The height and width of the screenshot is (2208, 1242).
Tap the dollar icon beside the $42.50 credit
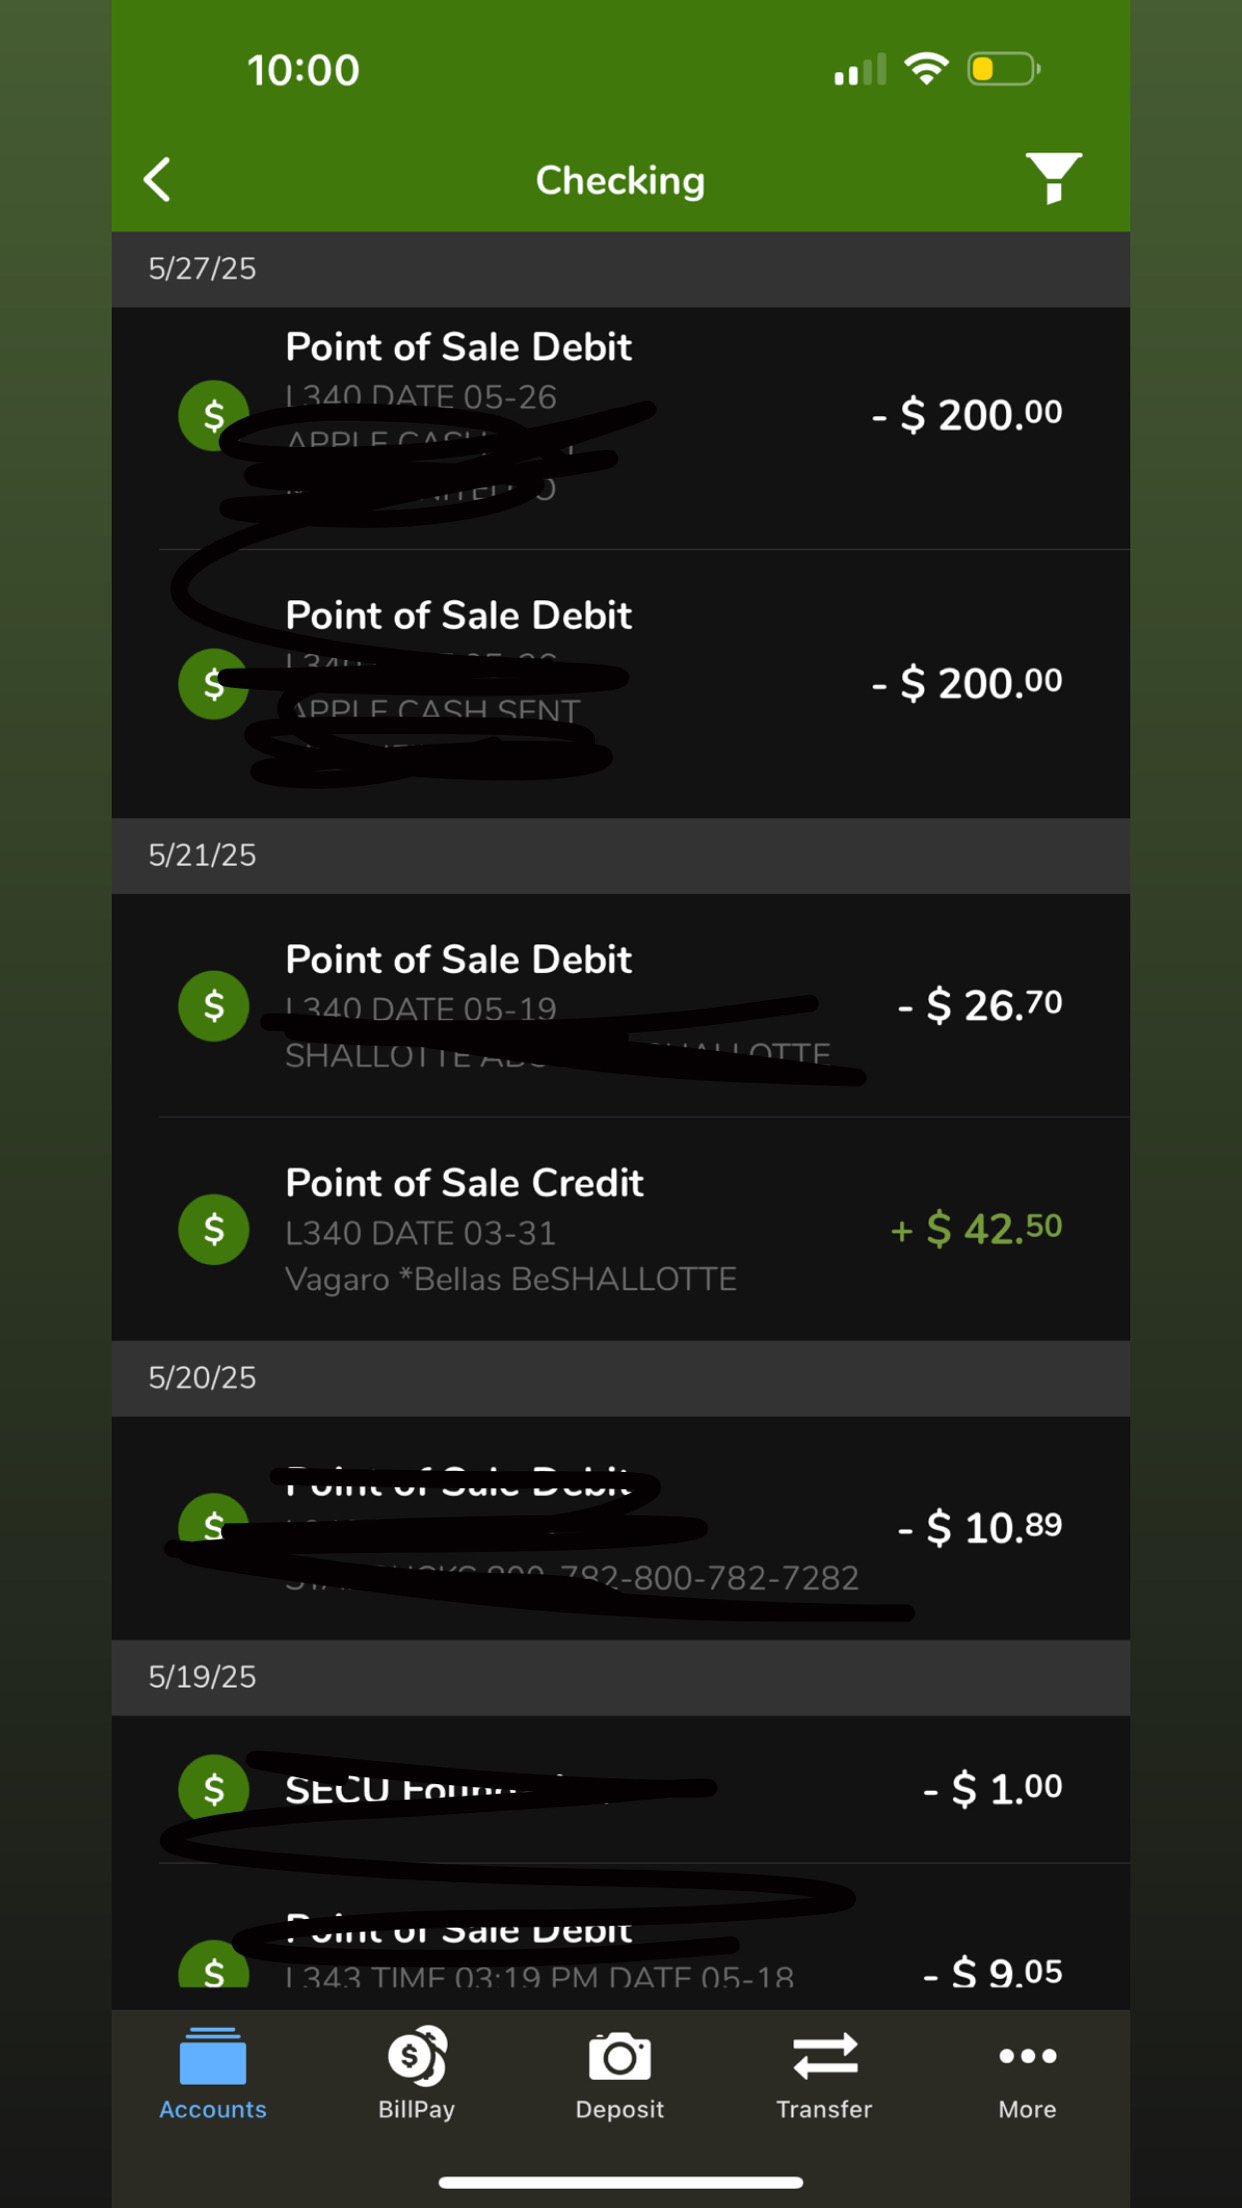[x=214, y=1229]
